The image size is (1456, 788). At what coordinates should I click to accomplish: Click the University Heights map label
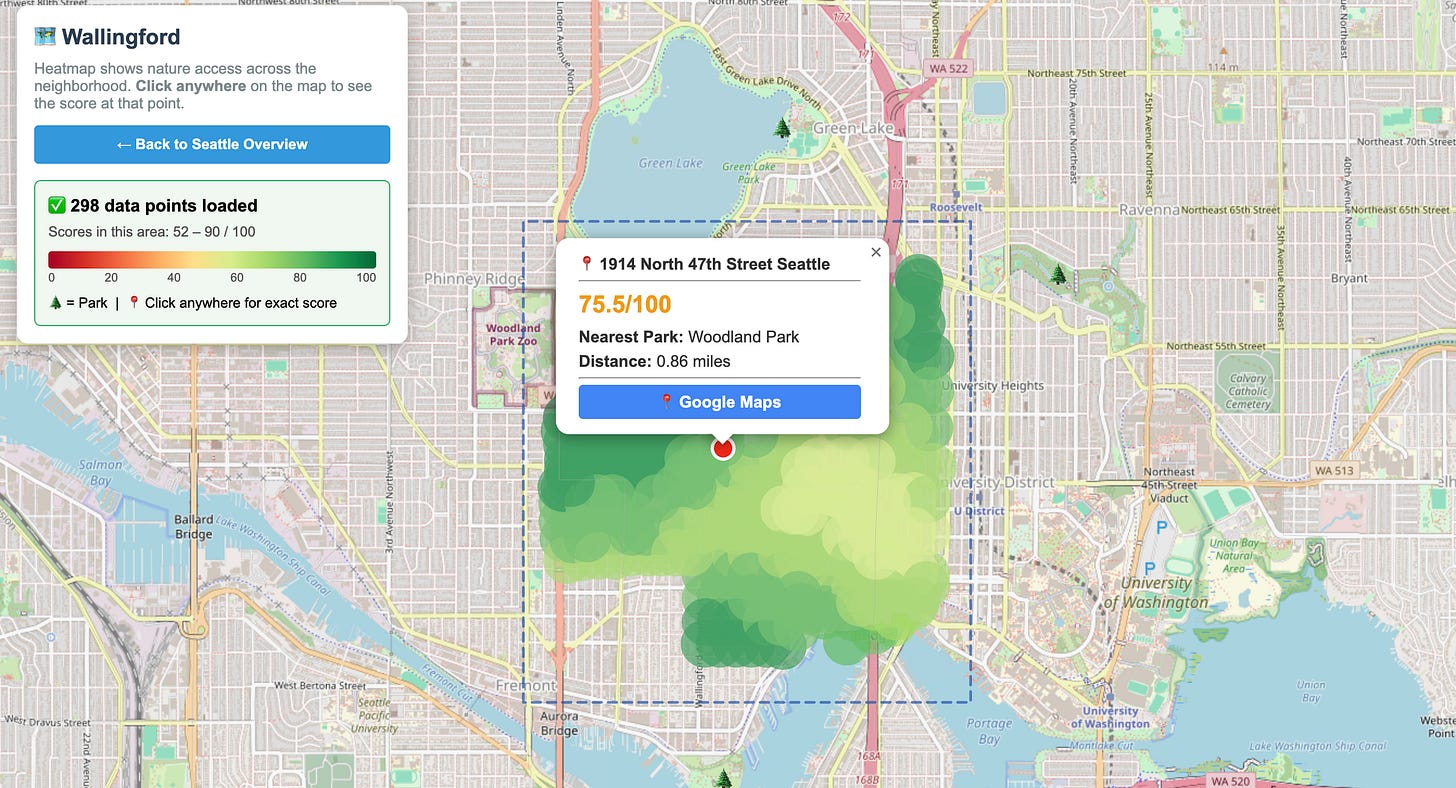coord(992,385)
